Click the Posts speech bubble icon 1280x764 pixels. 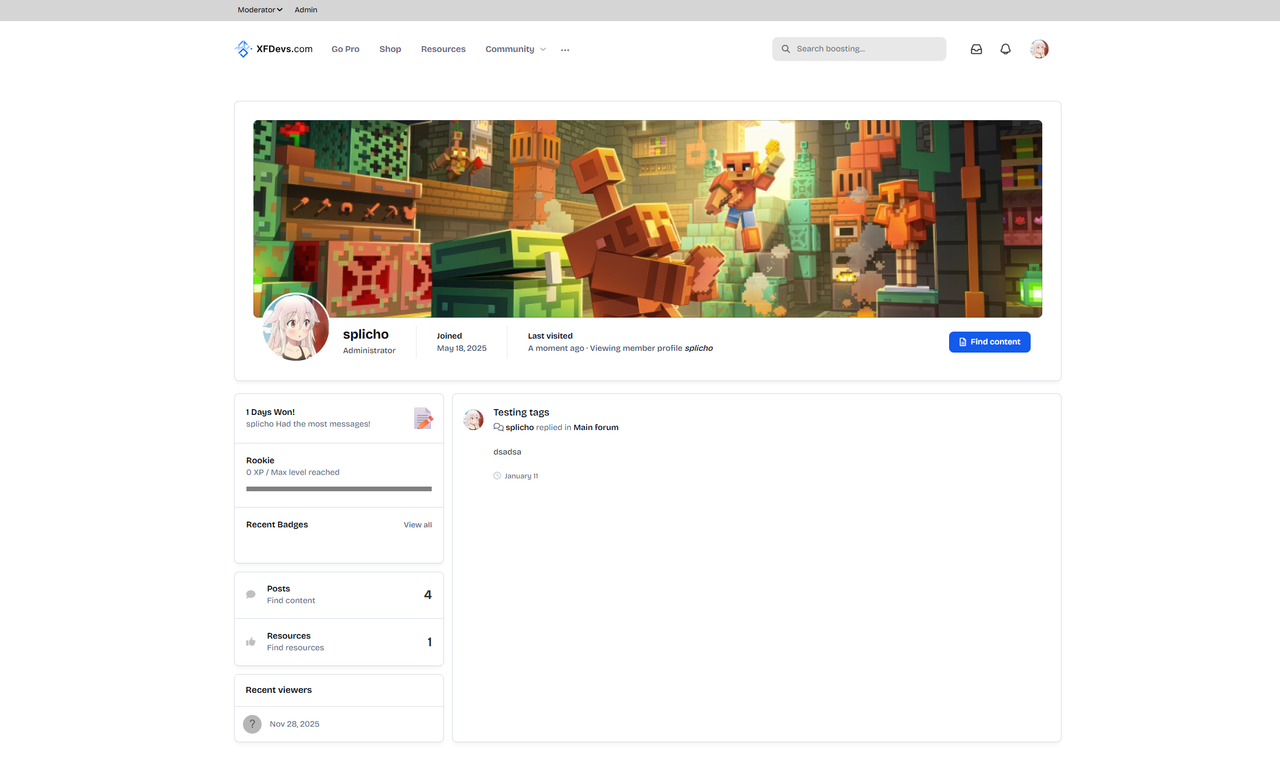[251, 594]
